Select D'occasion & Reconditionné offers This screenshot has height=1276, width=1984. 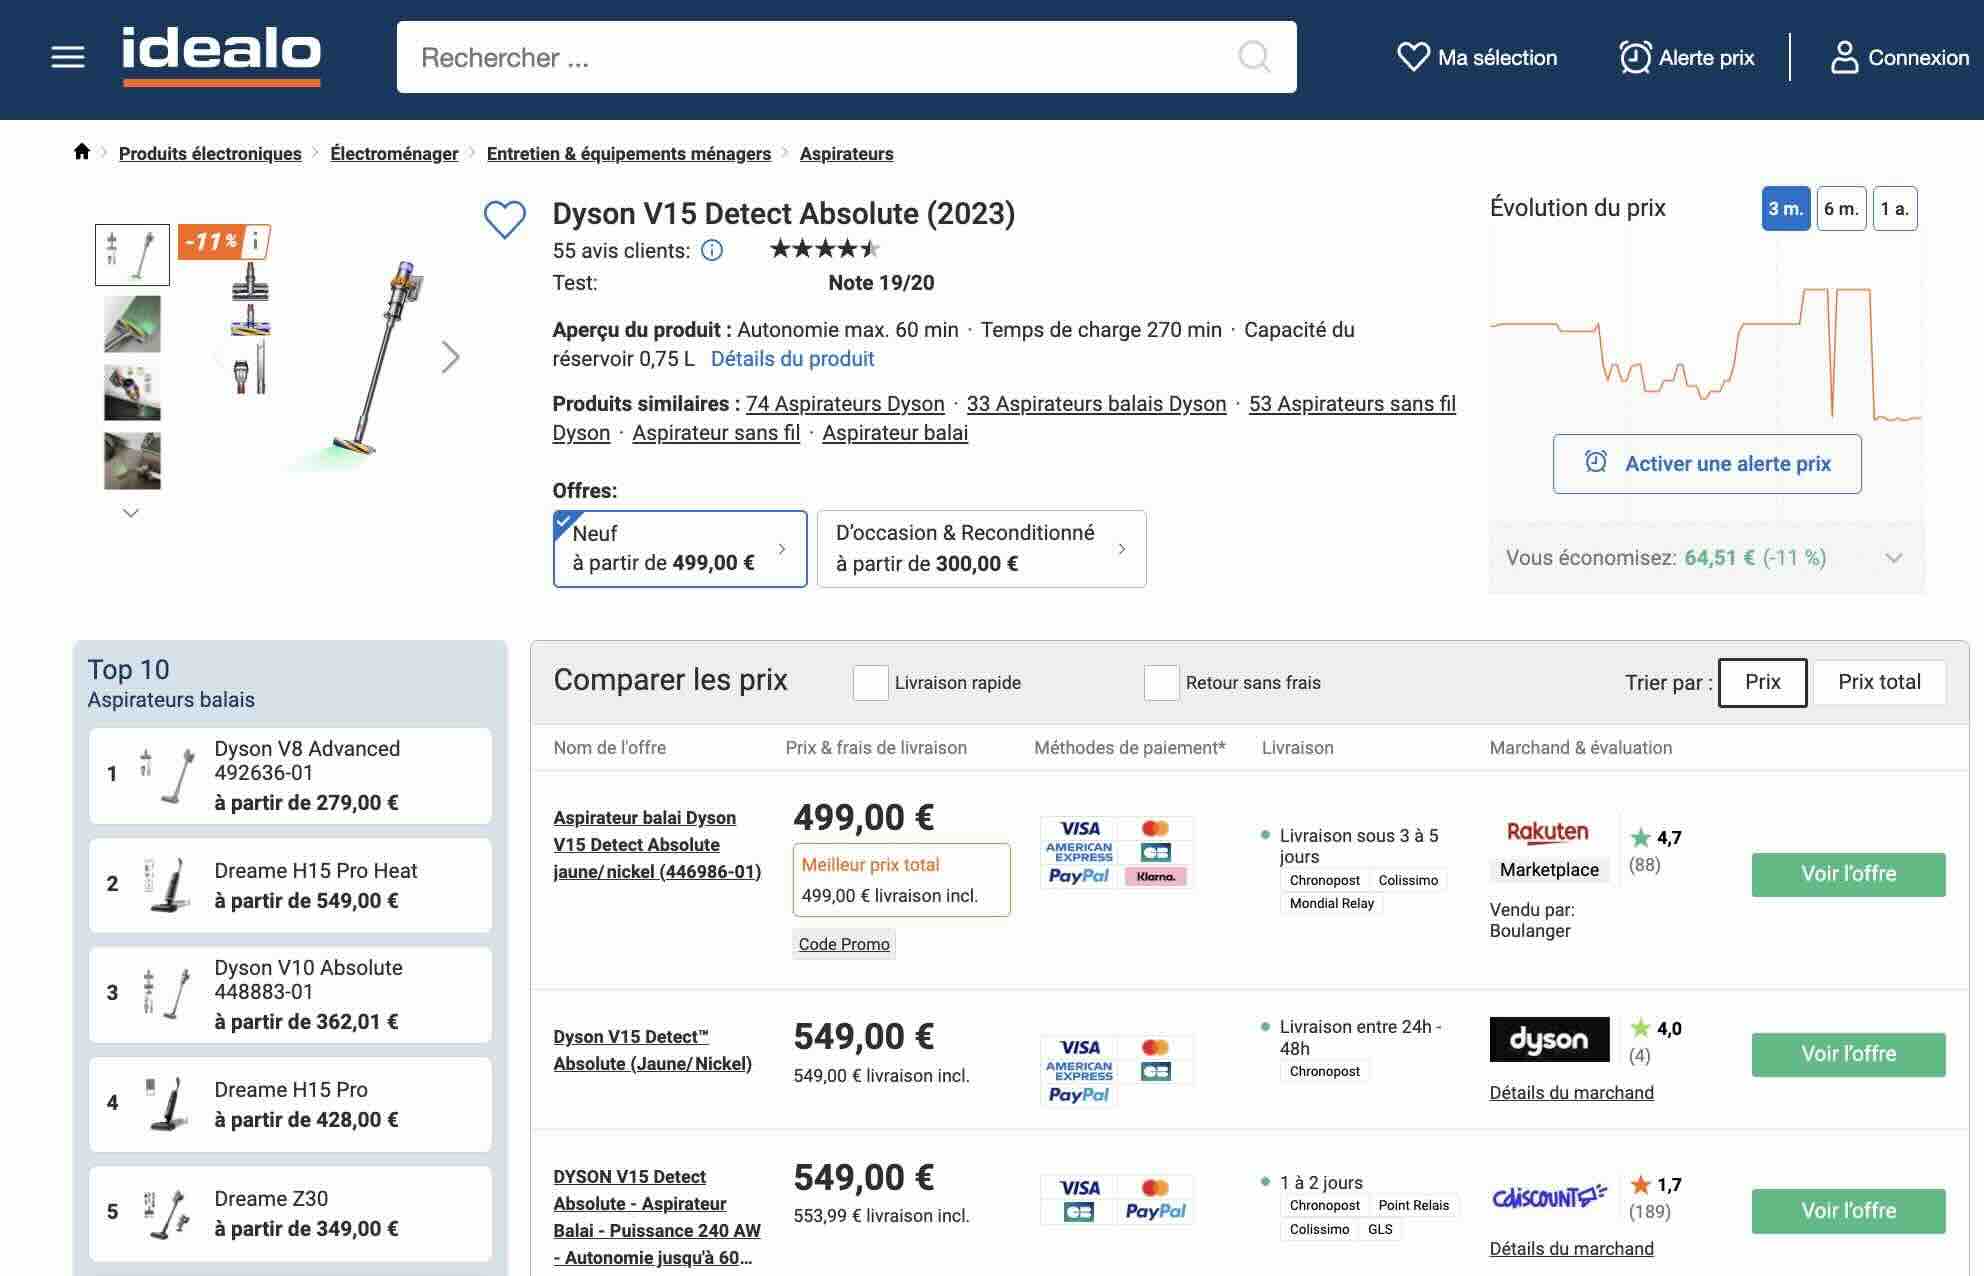tap(981, 549)
